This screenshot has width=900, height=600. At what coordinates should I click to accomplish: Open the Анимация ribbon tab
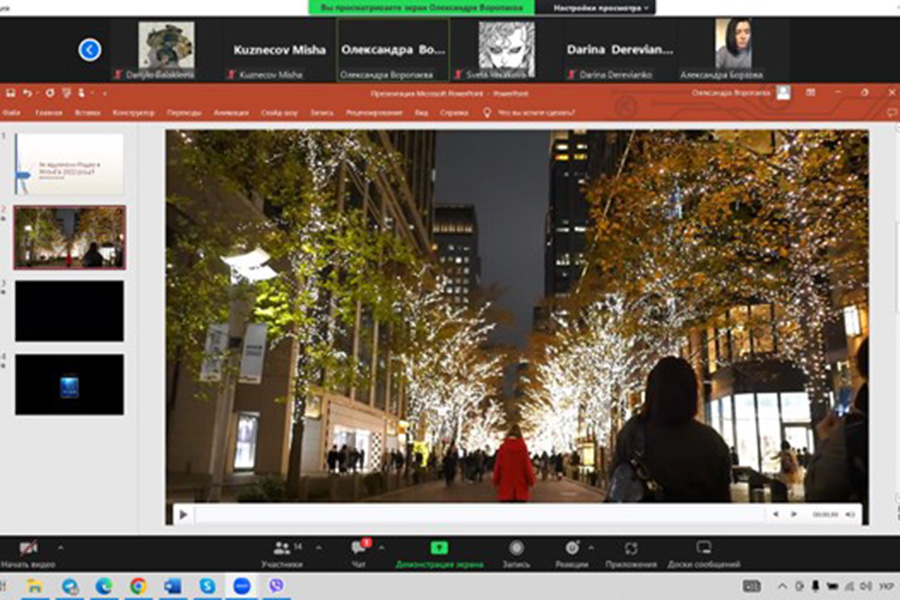(x=231, y=113)
